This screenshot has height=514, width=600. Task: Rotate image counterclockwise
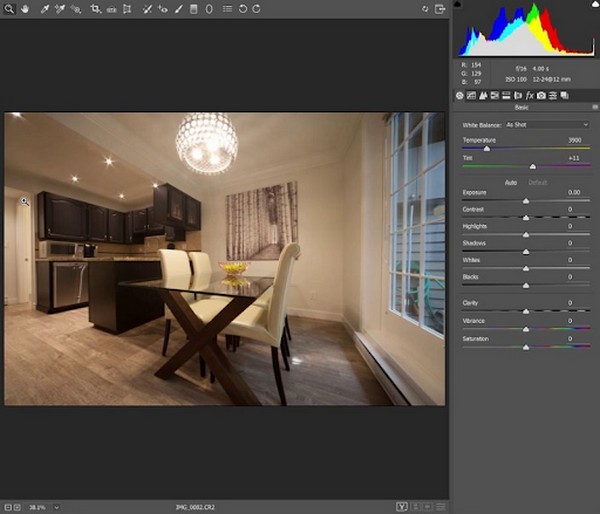(x=243, y=8)
